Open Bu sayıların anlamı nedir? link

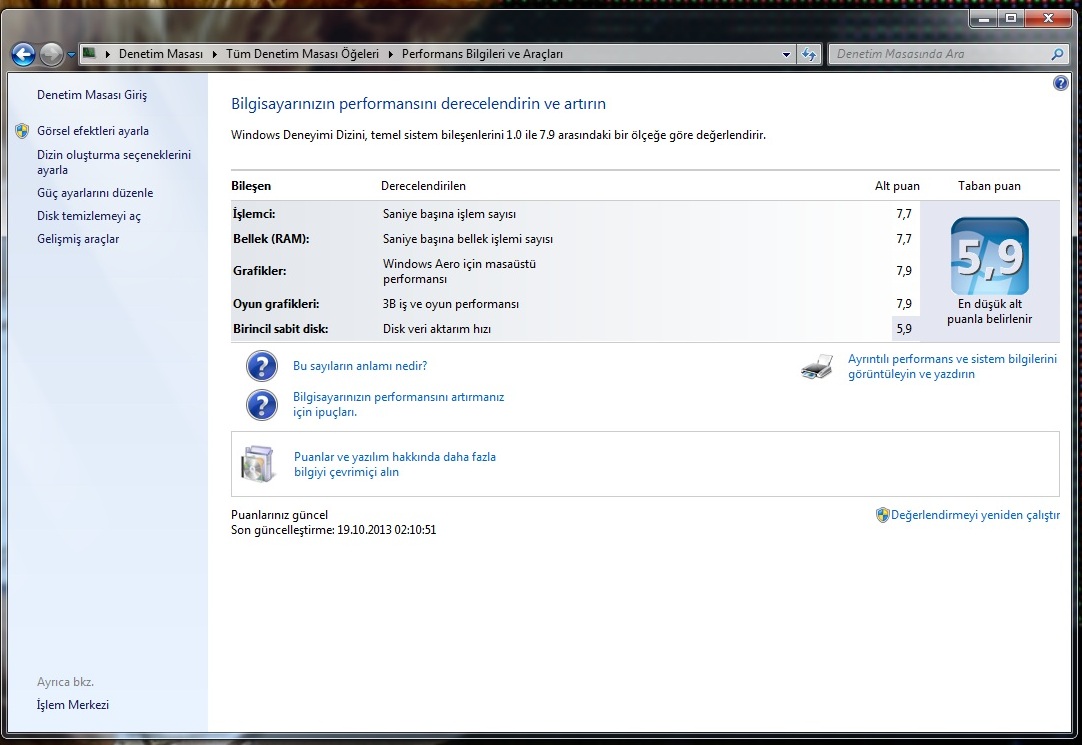pos(360,366)
